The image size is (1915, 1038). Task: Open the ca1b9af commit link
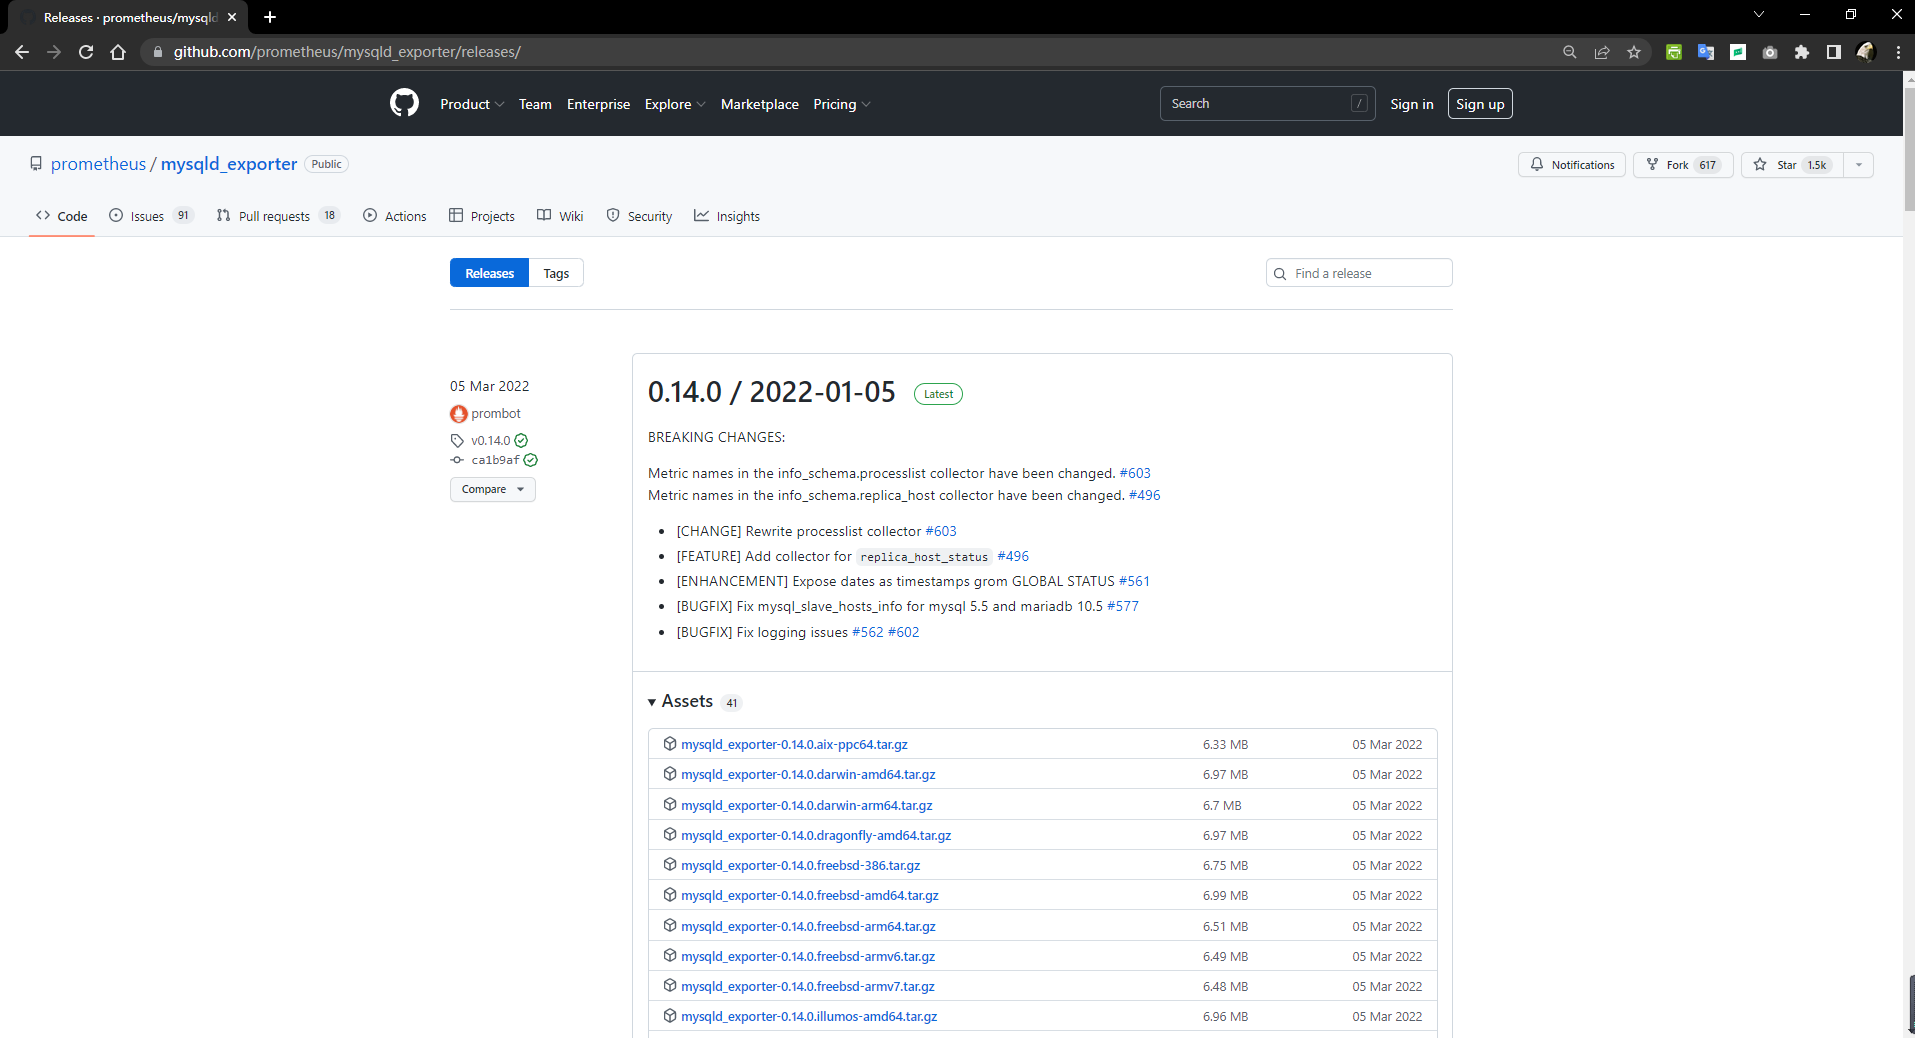[x=495, y=460]
